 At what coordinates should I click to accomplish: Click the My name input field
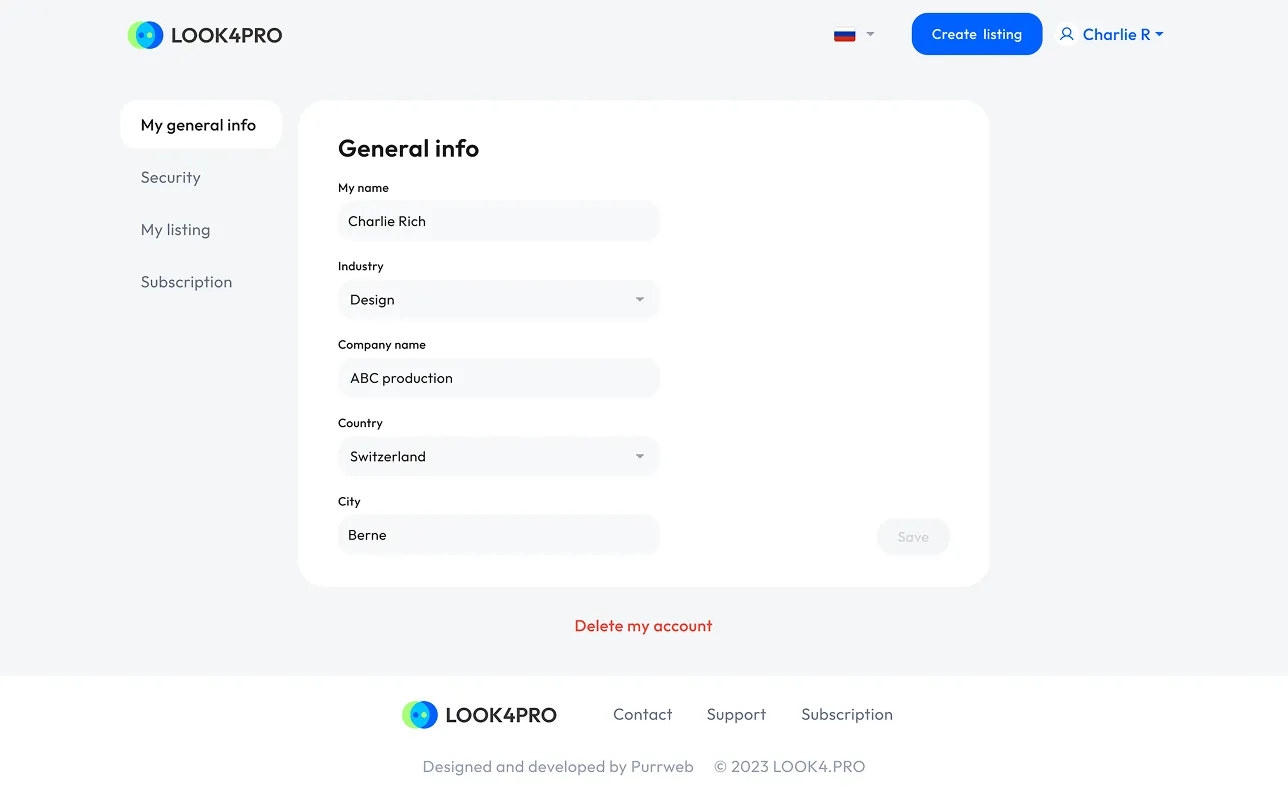[x=499, y=221]
